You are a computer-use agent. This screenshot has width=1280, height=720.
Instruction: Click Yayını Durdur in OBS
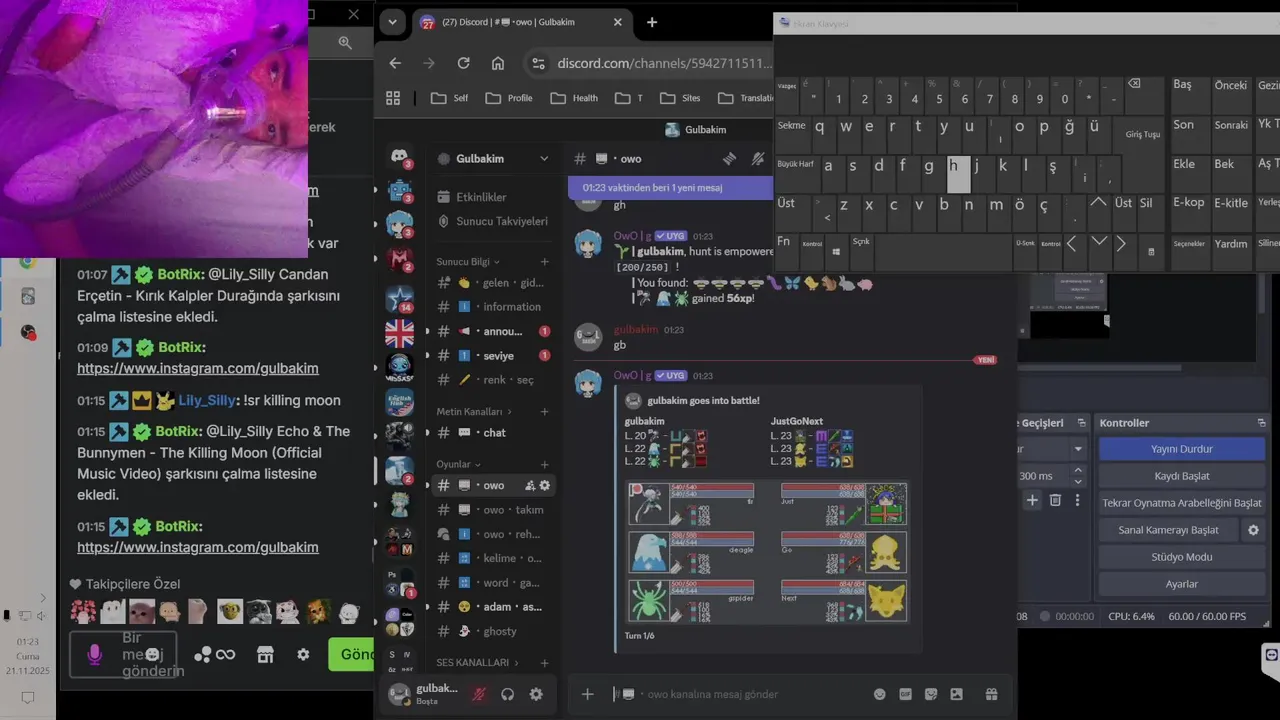click(x=1182, y=449)
